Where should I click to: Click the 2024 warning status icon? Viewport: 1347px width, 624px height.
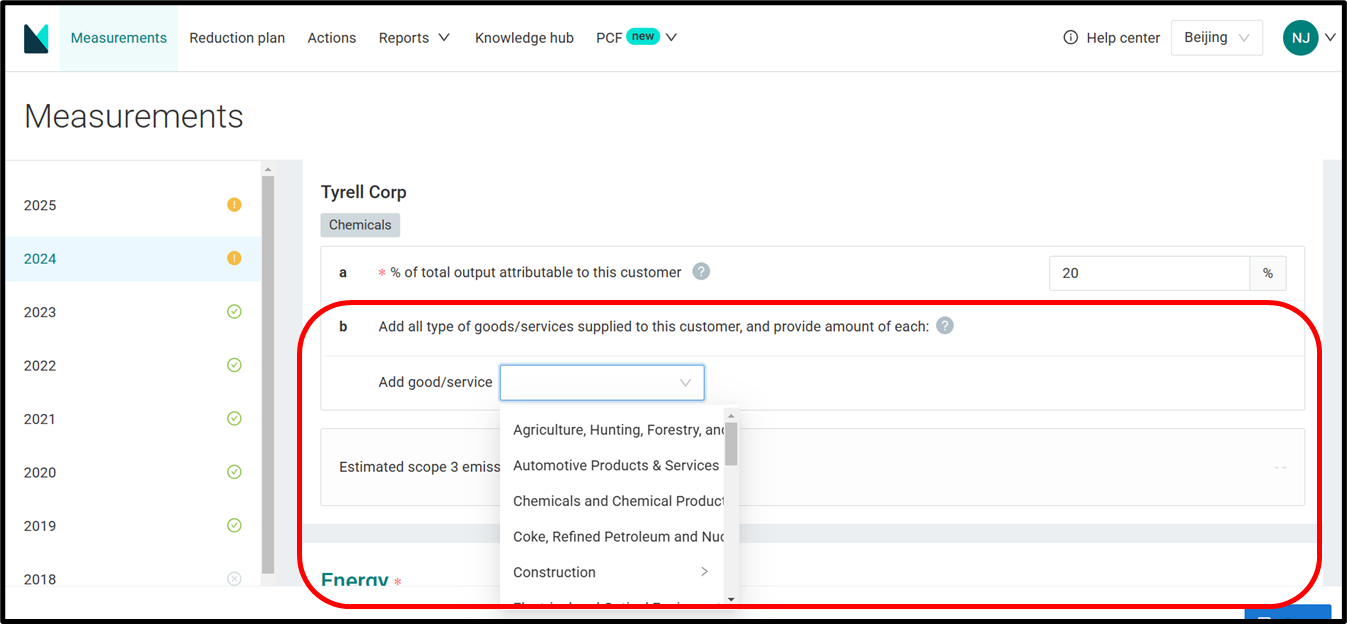pyautogui.click(x=234, y=258)
